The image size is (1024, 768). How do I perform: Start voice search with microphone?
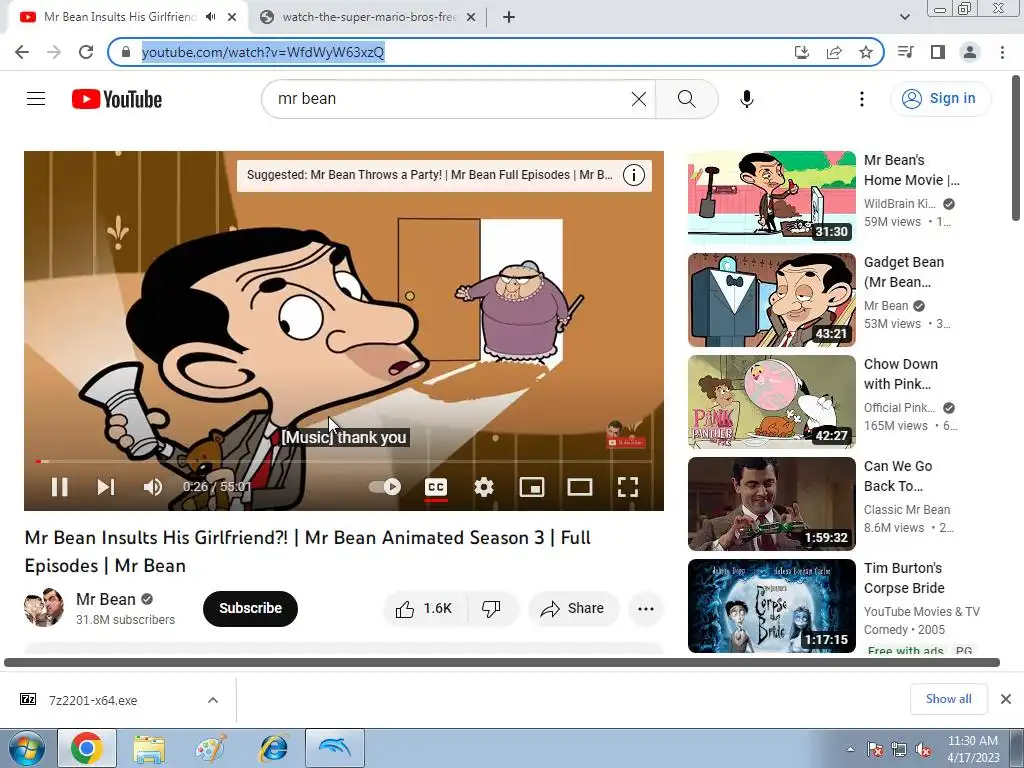746,99
